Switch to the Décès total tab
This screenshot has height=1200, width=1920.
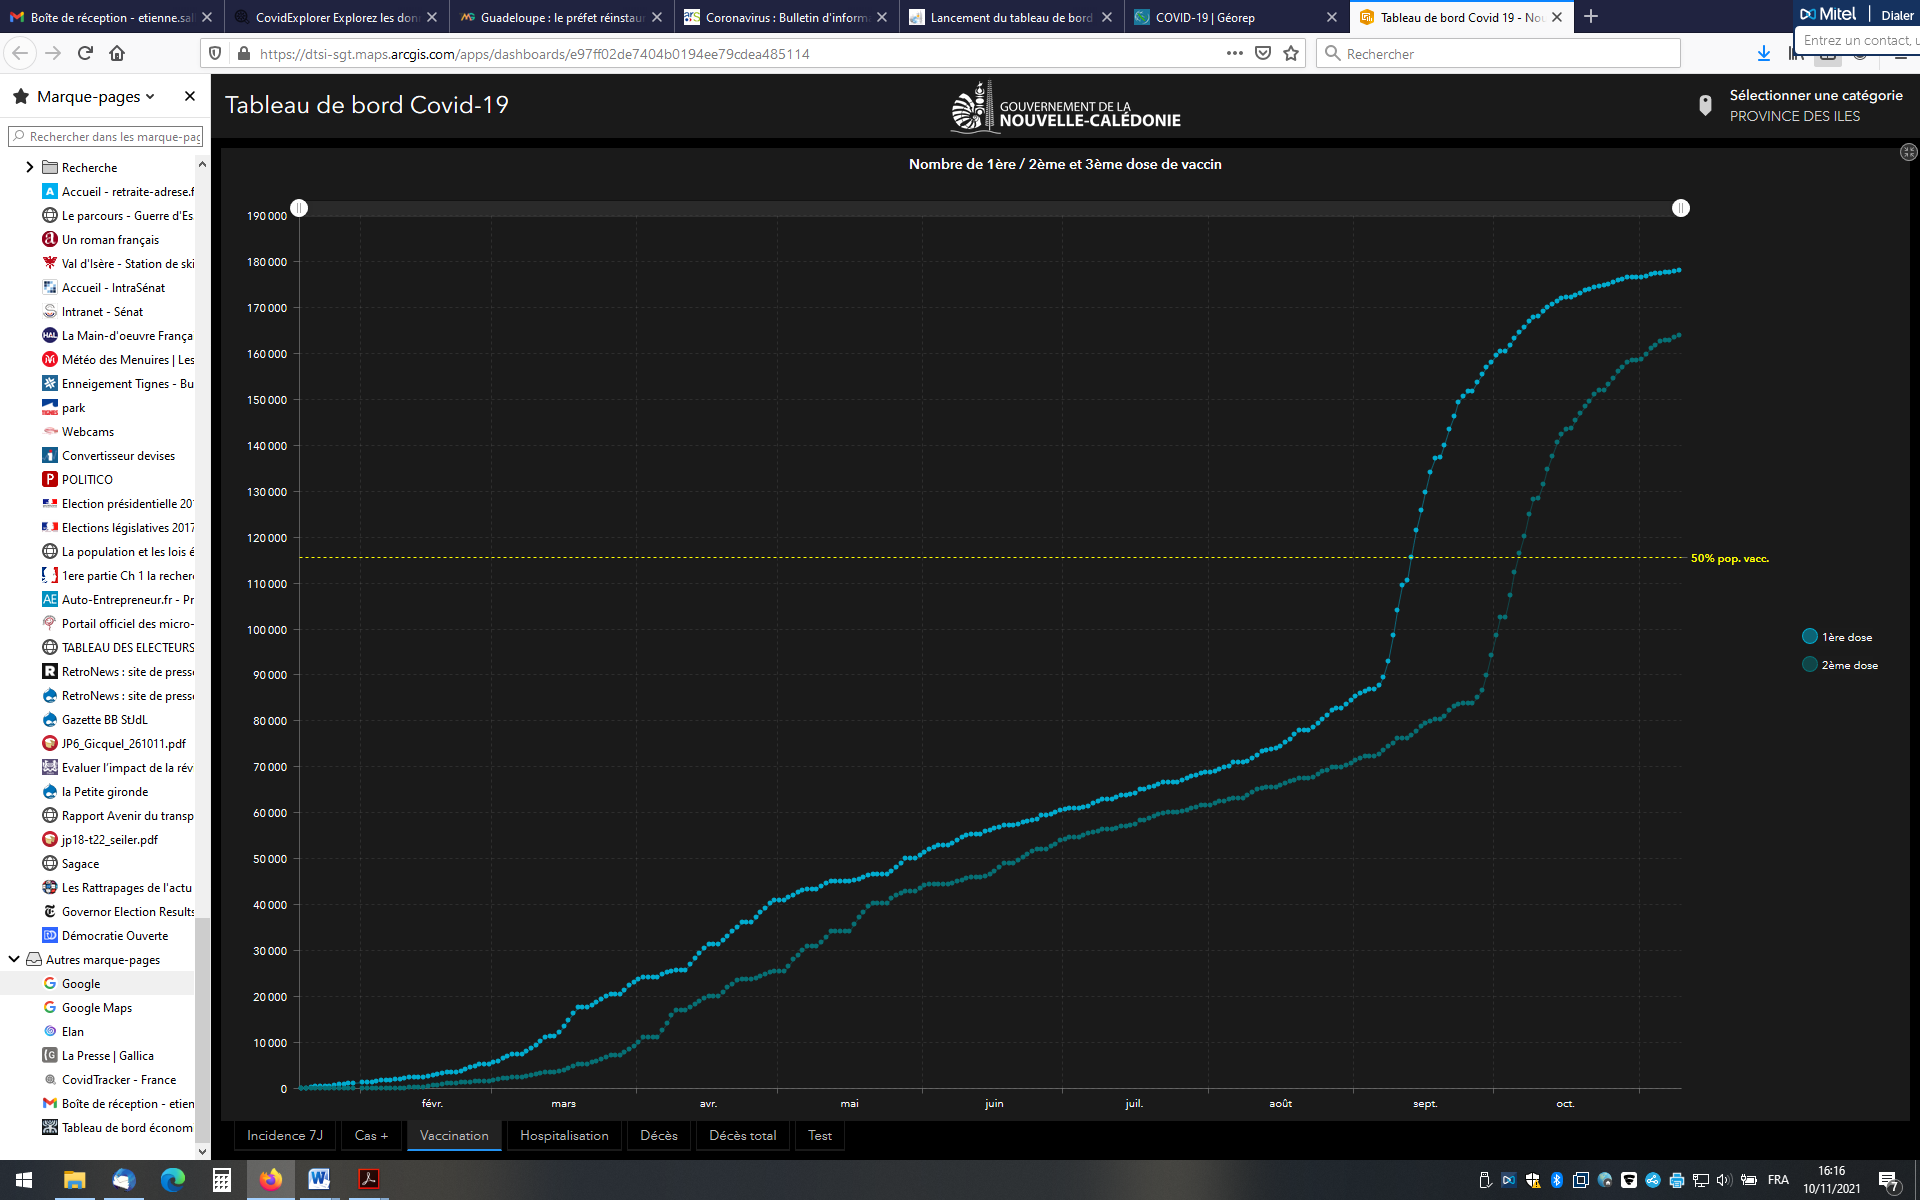click(x=742, y=1135)
